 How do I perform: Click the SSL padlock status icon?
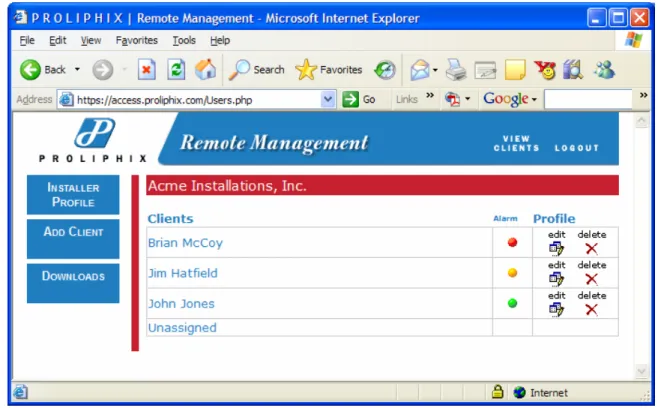[x=498, y=392]
